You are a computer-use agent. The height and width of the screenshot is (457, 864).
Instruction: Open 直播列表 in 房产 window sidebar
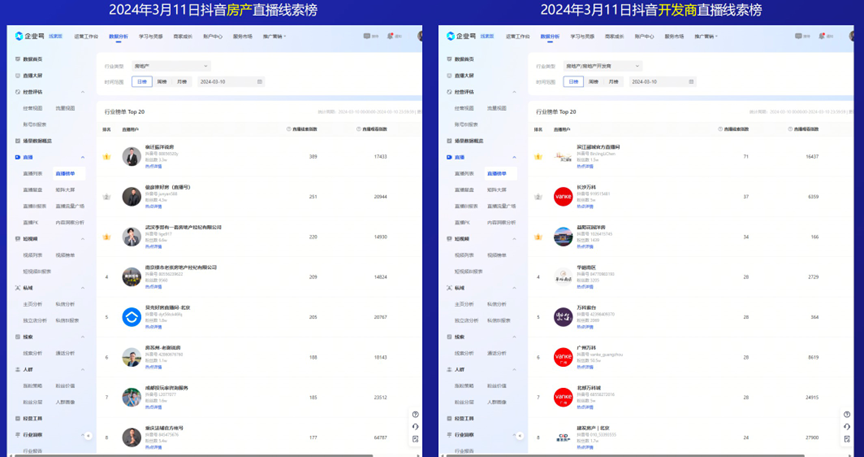[x=33, y=174]
